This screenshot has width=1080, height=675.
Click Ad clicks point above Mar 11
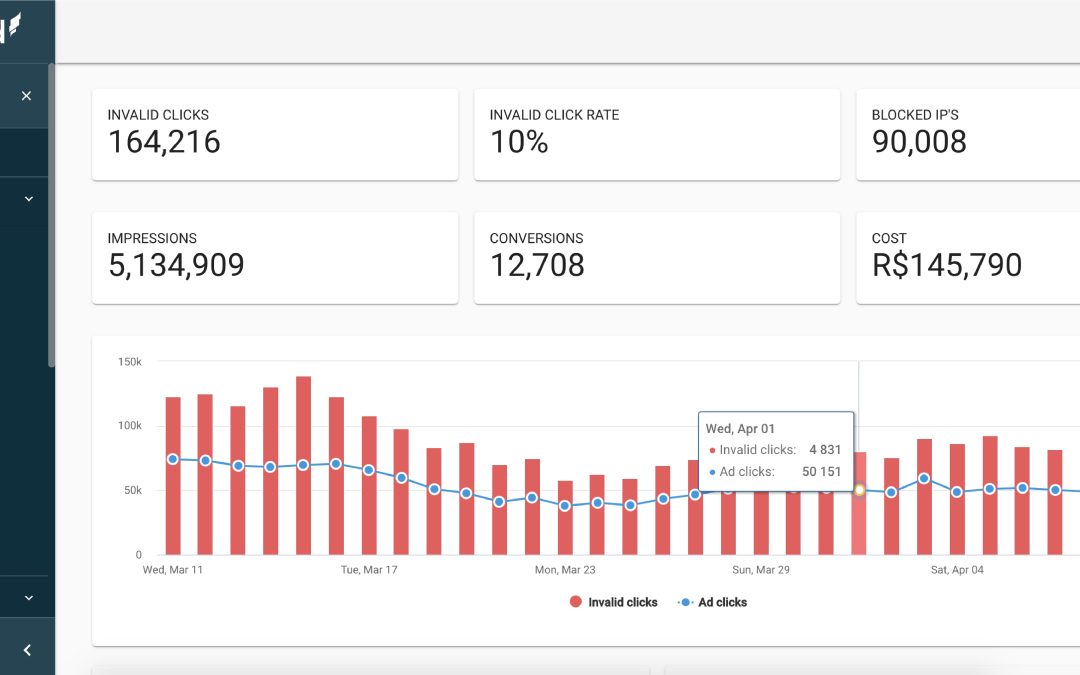pos(173,459)
